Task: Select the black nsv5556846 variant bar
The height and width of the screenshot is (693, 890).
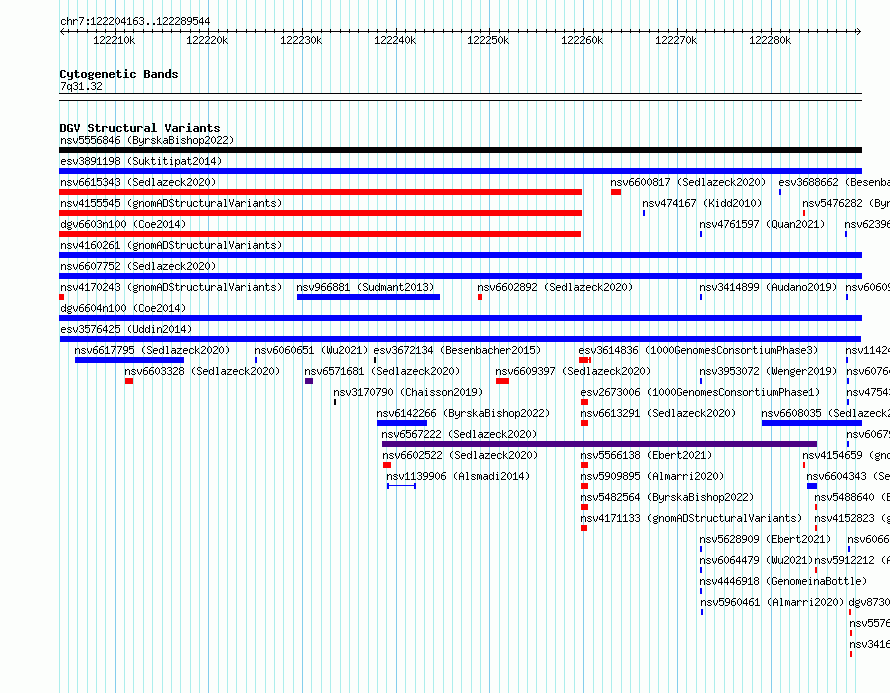Action: (460, 150)
